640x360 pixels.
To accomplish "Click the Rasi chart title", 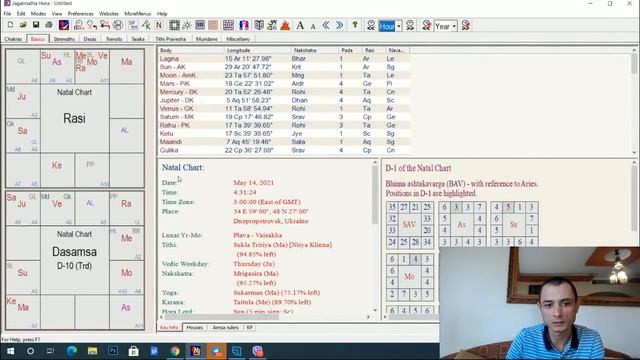I will point(74,118).
